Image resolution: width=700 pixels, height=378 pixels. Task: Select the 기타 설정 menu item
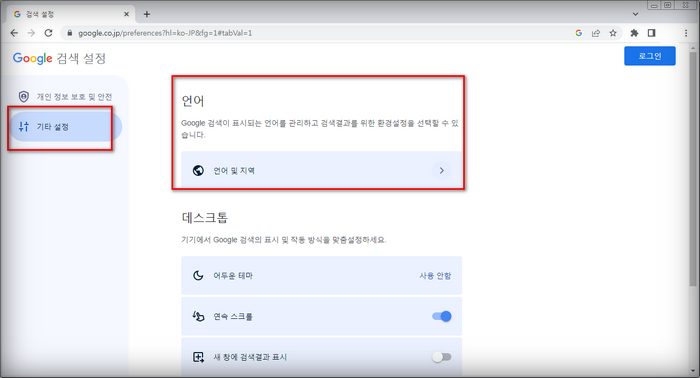pyautogui.click(x=66, y=127)
